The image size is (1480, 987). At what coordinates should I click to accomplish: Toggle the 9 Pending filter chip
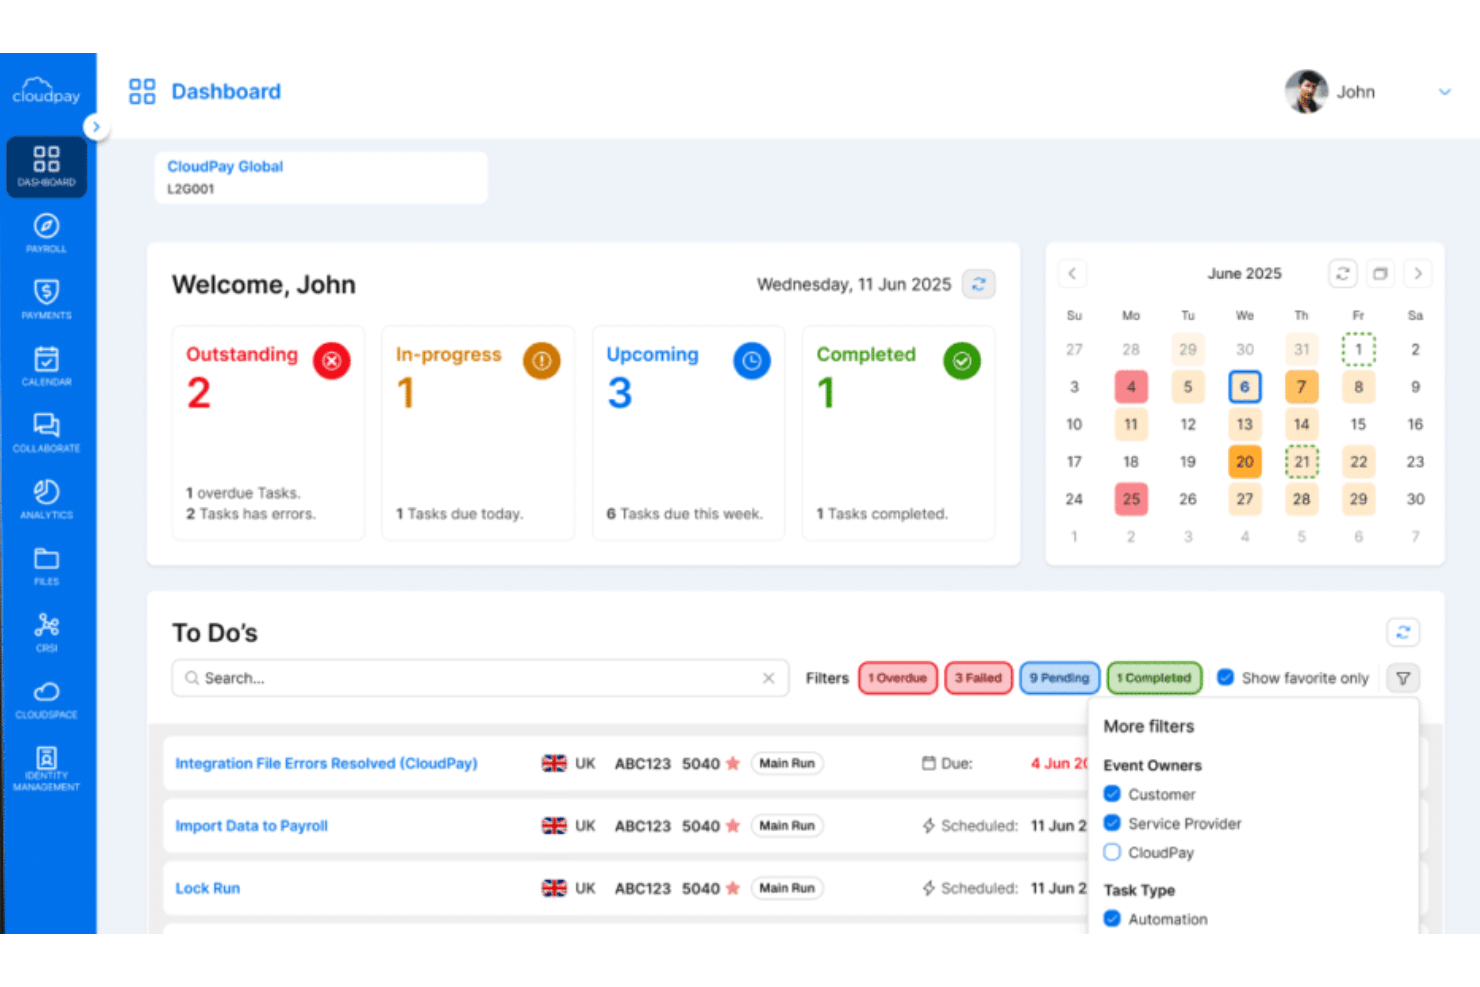[x=1060, y=678]
